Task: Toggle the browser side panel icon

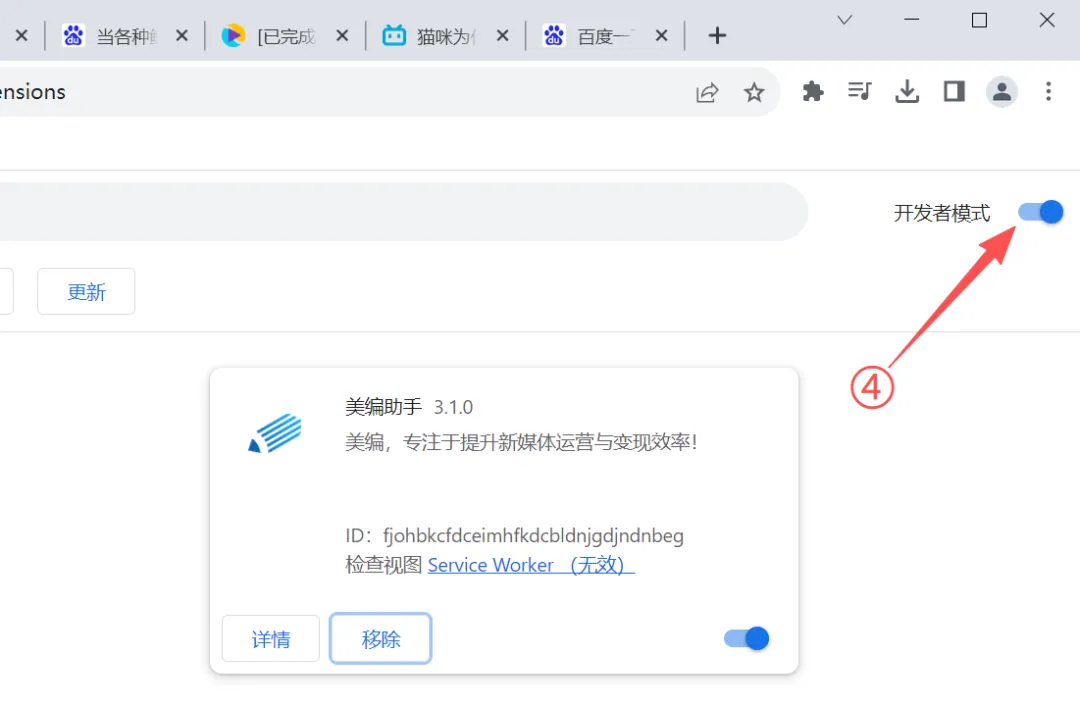Action: (954, 92)
